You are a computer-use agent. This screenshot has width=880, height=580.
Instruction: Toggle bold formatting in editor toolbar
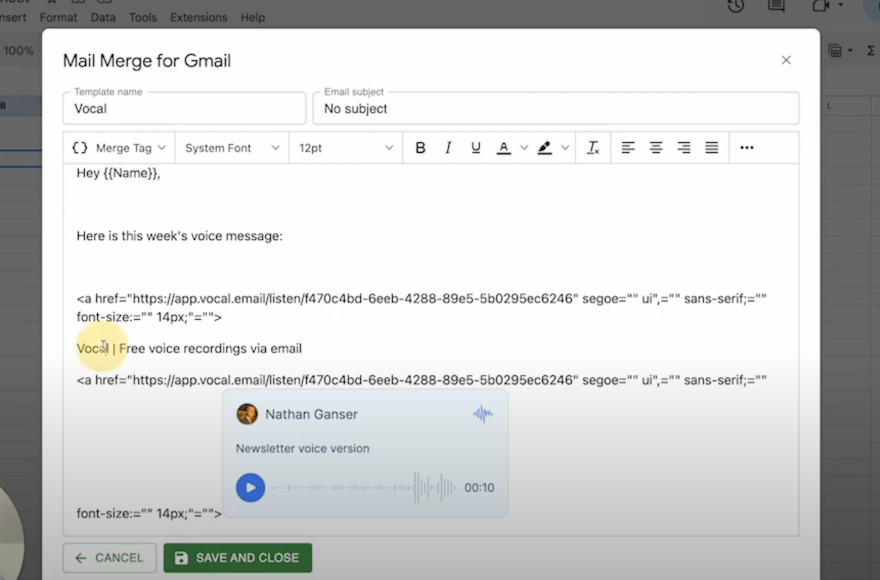[x=420, y=148]
